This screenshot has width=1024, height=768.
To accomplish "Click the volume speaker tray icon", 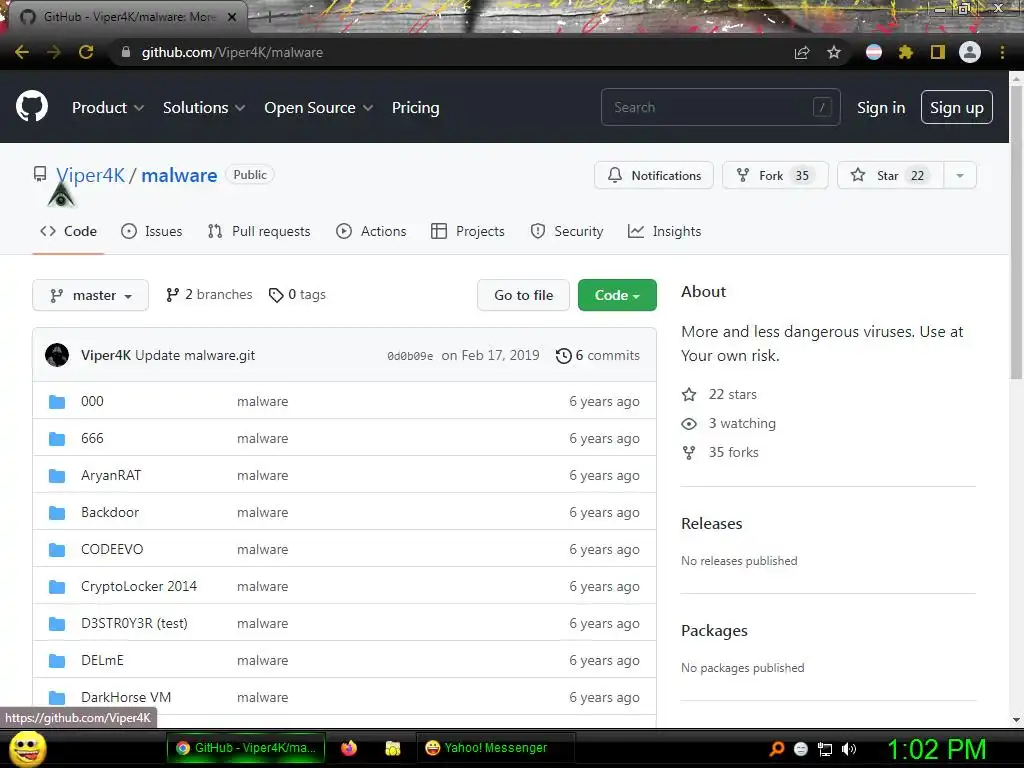I will [x=849, y=749].
